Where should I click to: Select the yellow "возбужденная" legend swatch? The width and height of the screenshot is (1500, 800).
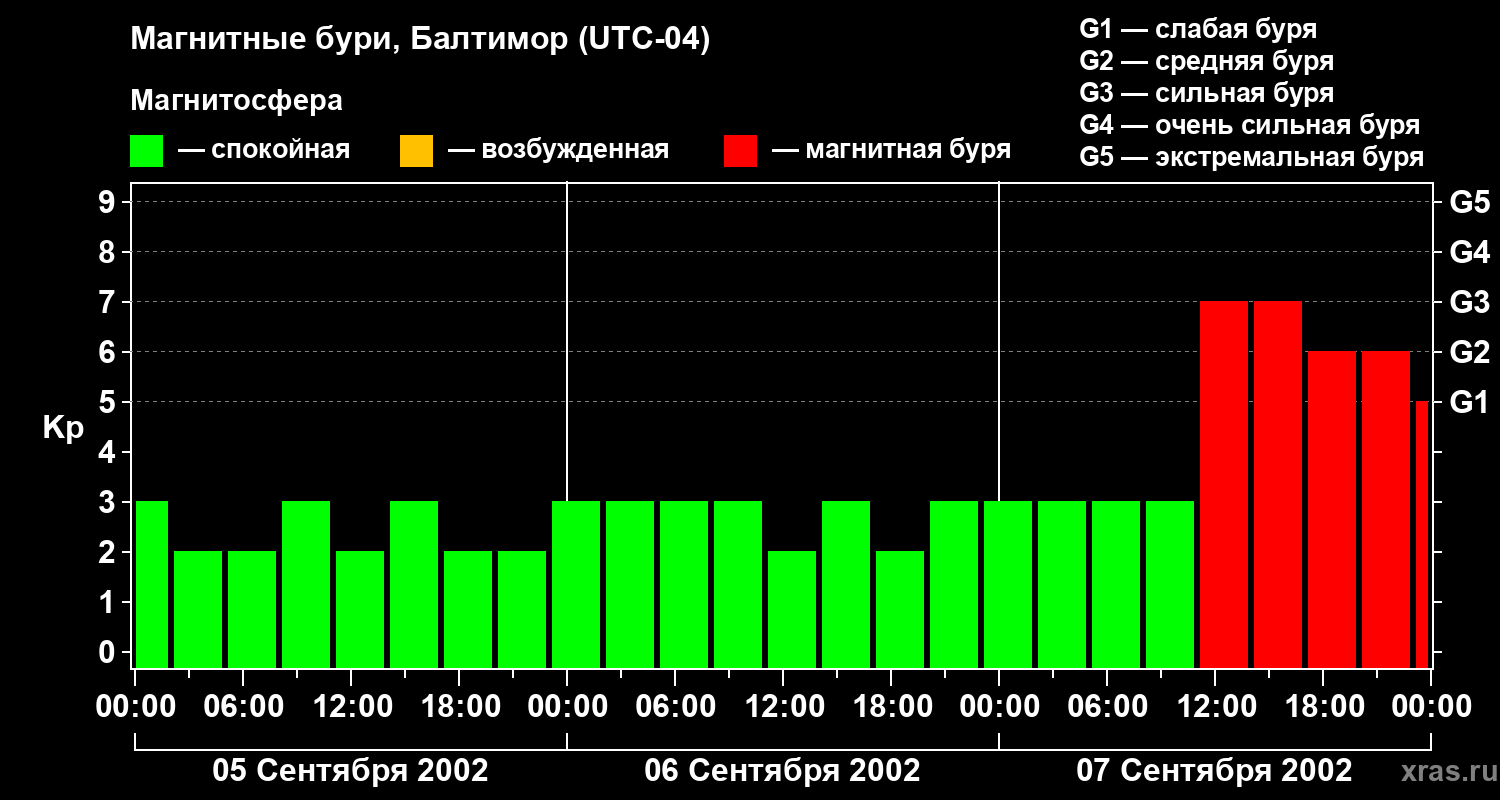[416, 151]
